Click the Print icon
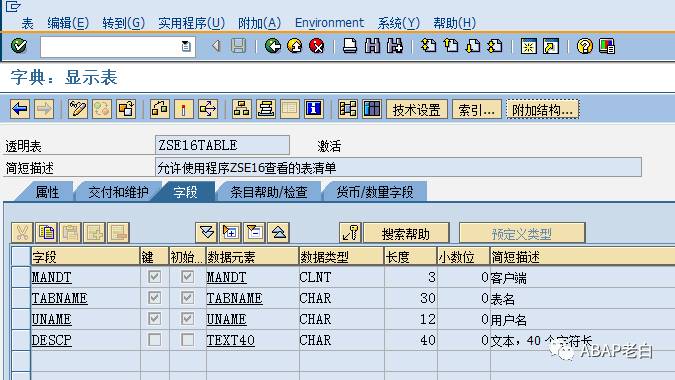This screenshot has height=380, width=675. [350, 46]
